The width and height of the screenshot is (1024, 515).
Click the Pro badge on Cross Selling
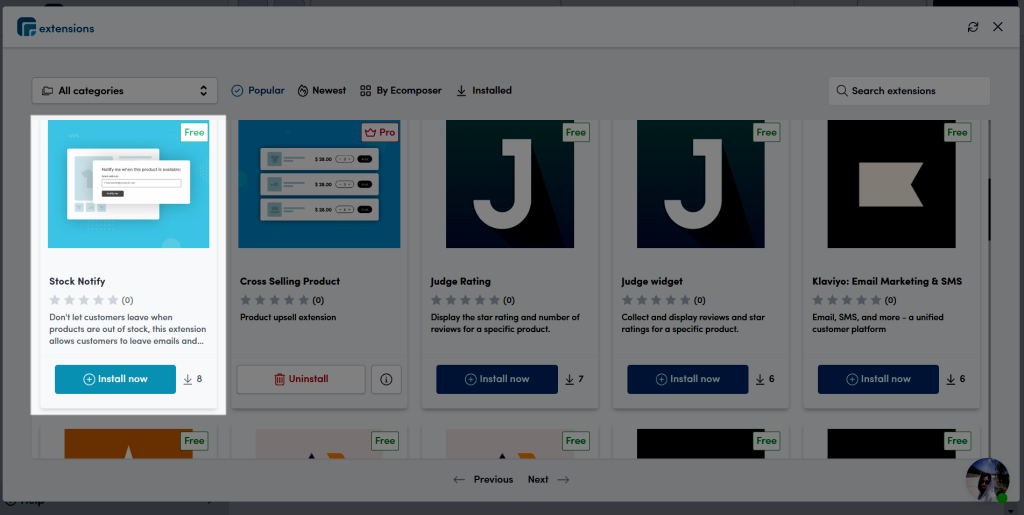pos(379,133)
